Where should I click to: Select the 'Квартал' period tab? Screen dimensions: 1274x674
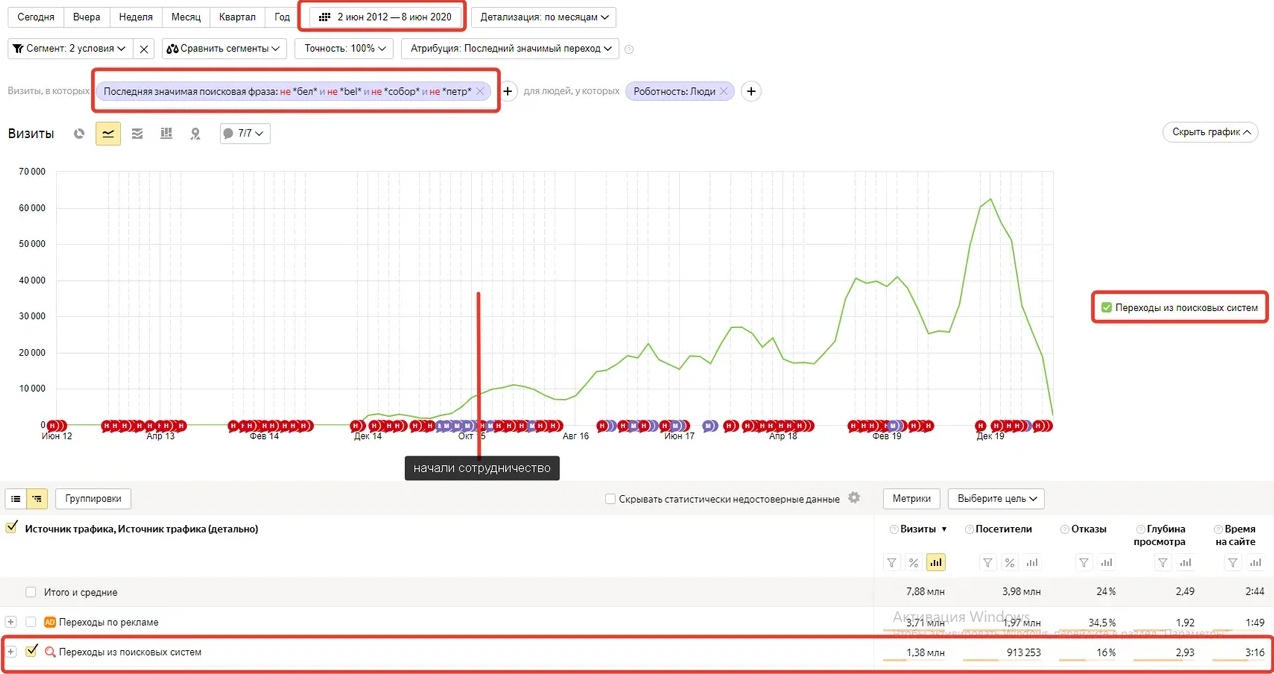pos(238,17)
